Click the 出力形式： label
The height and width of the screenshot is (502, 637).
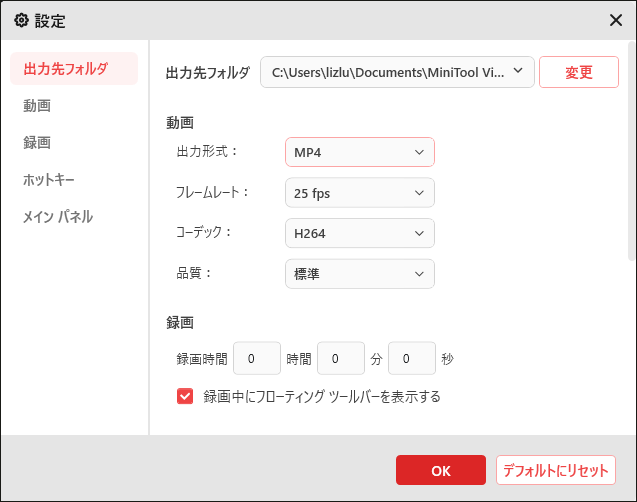point(207,151)
